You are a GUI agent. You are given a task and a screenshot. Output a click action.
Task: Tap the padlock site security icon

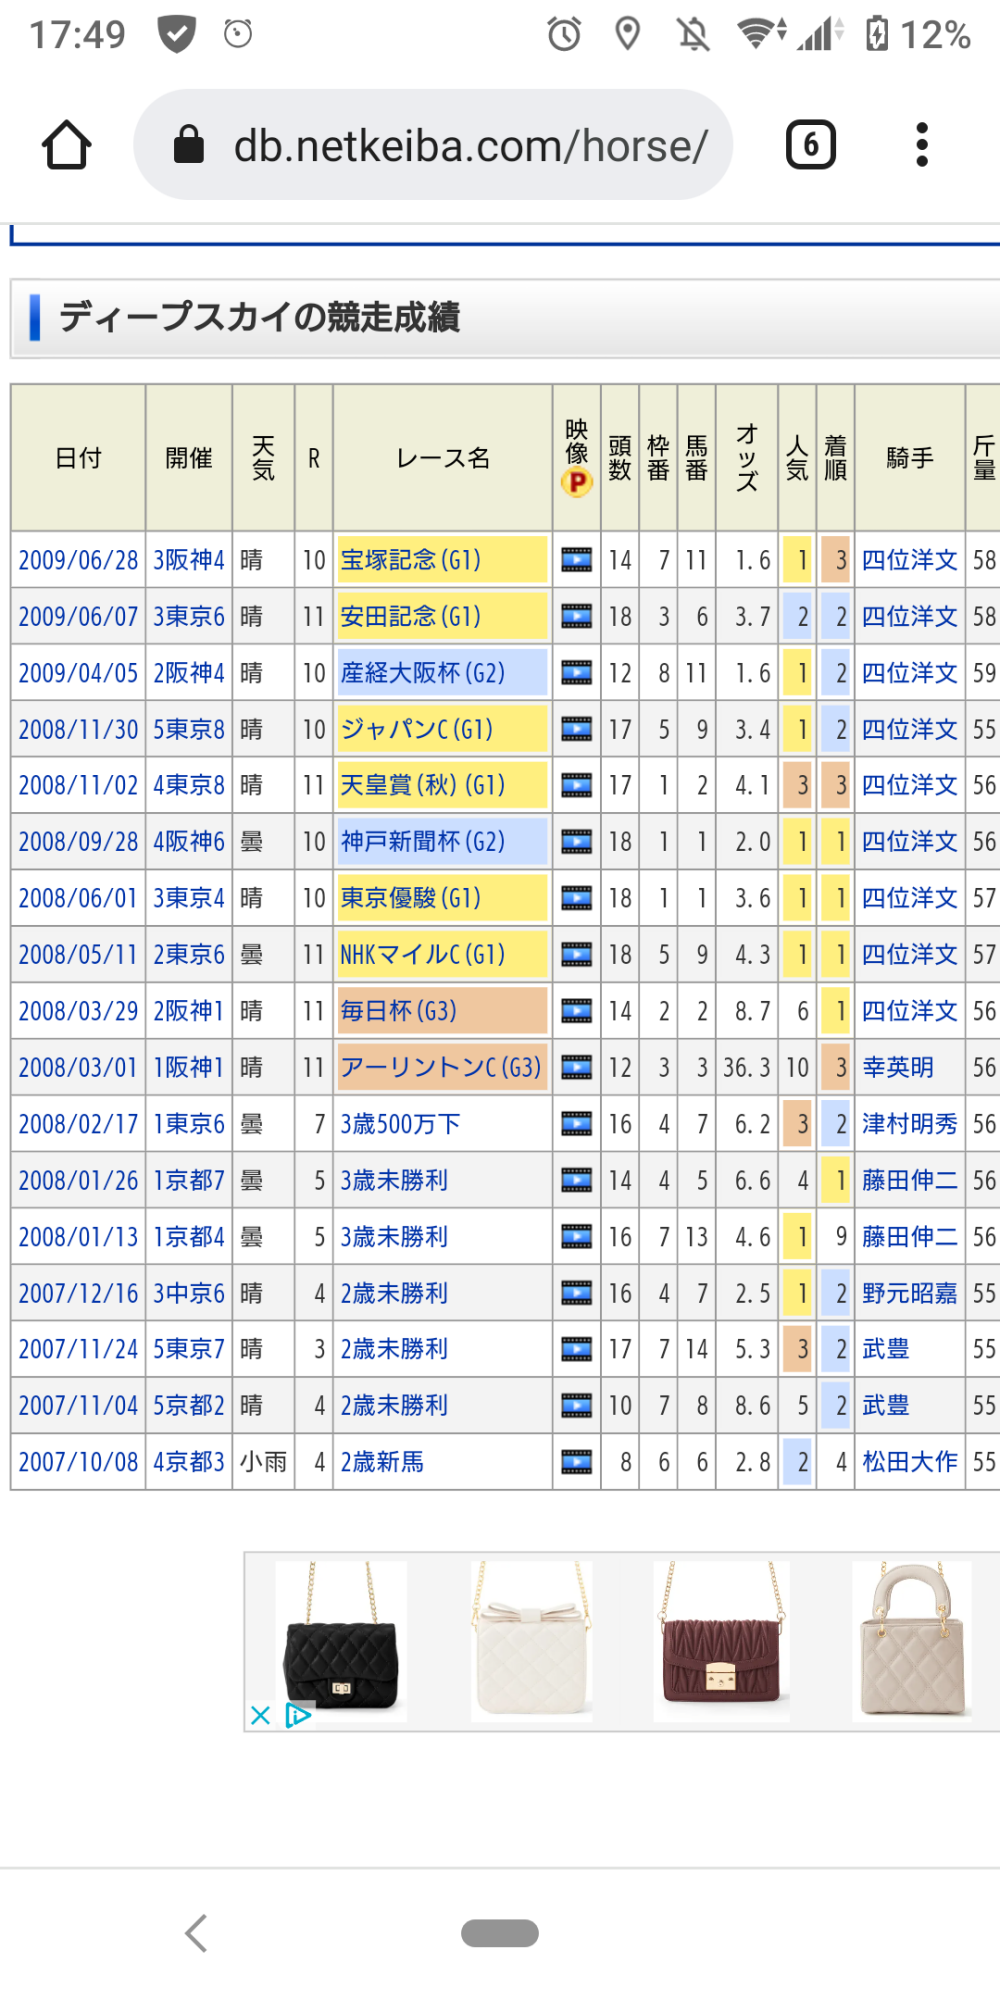[188, 145]
